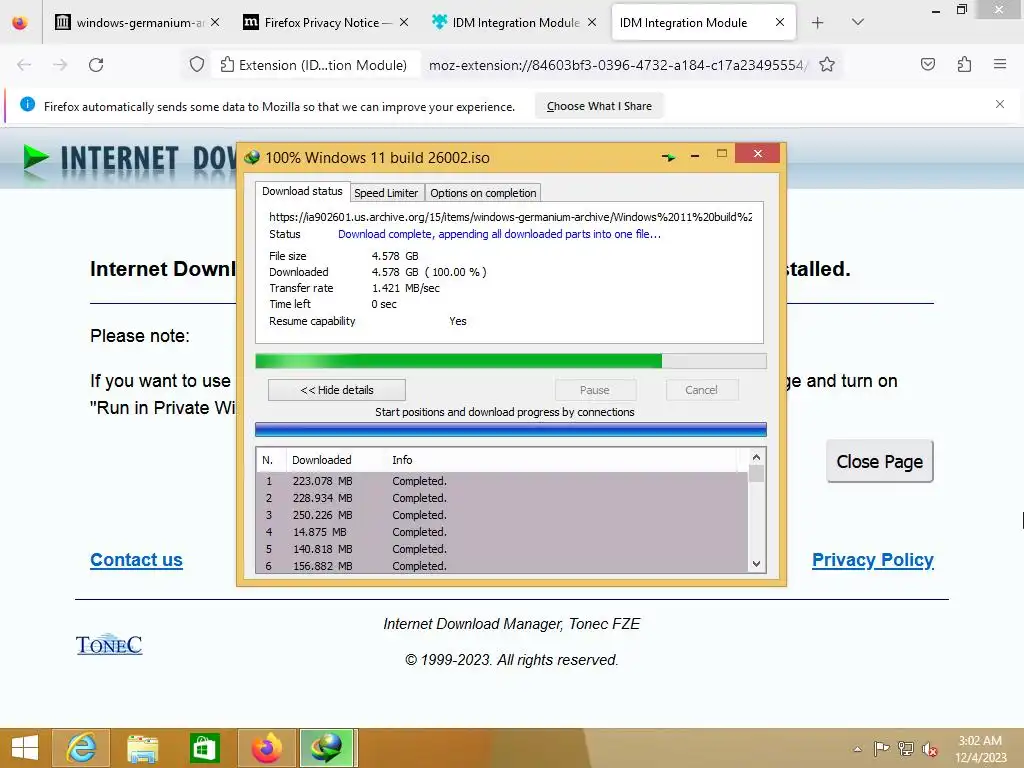Open the Contact us link
The image size is (1024, 768).
click(x=136, y=560)
